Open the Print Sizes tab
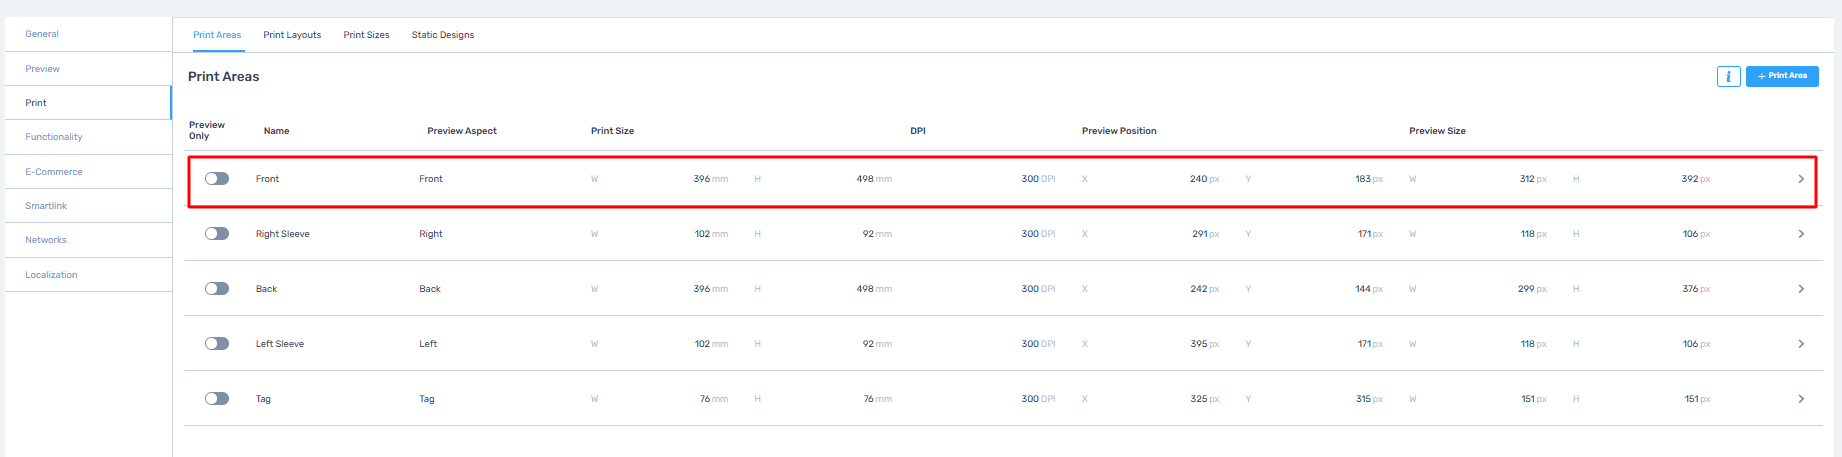This screenshot has height=457, width=1842. pyautogui.click(x=366, y=35)
